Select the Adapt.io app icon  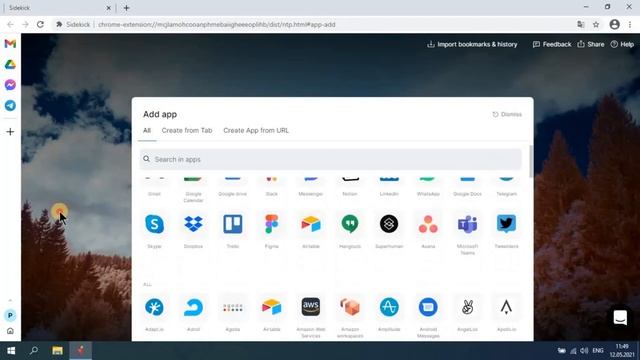coord(154,307)
